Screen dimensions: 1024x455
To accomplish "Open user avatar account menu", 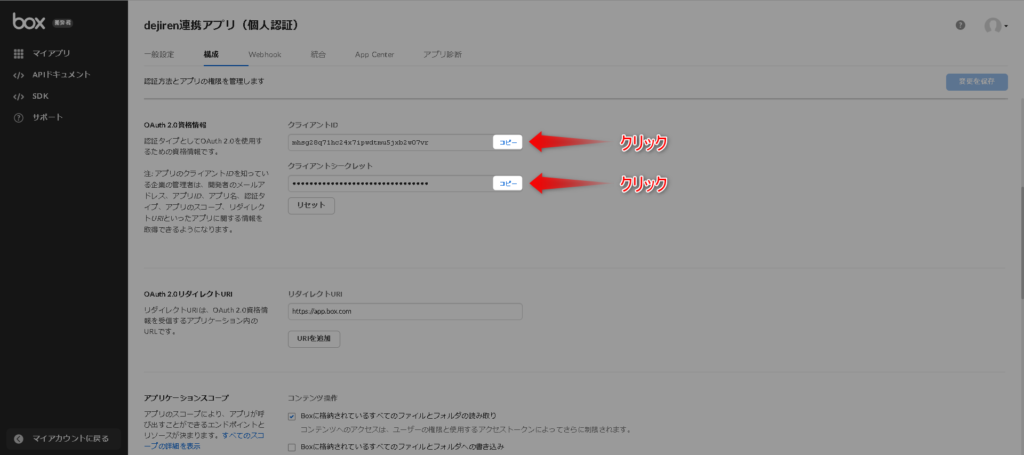I will tap(996, 26).
